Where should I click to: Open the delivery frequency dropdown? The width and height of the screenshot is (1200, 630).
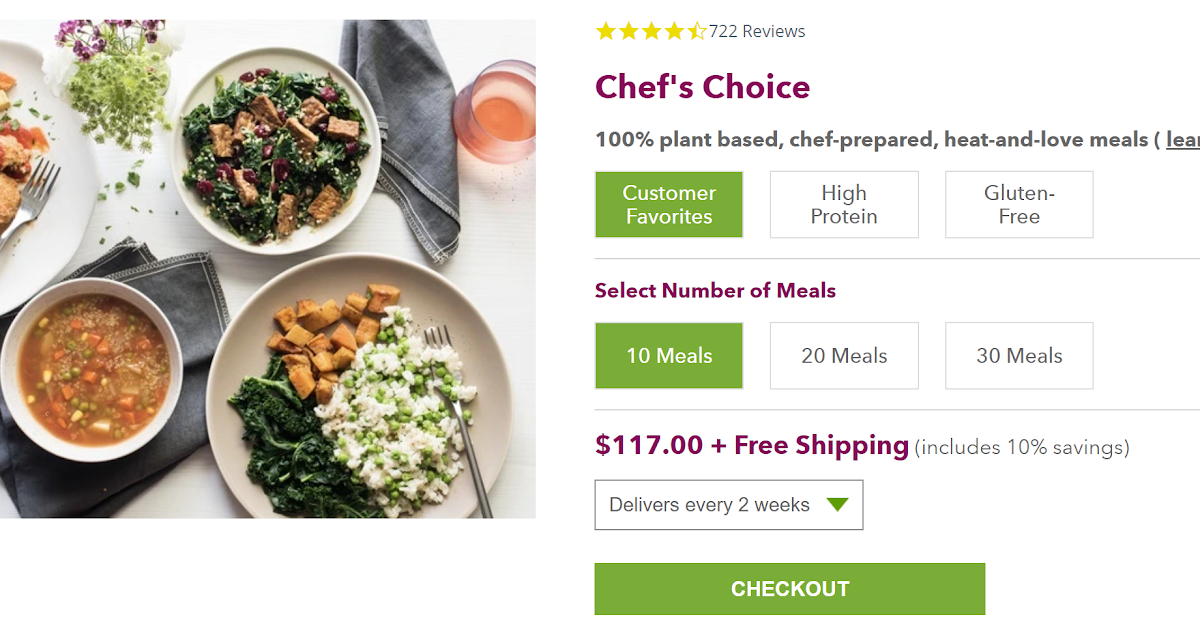[x=729, y=504]
